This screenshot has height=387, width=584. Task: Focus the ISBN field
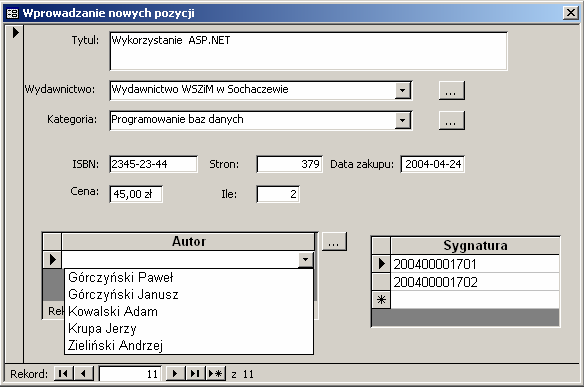coord(153,164)
